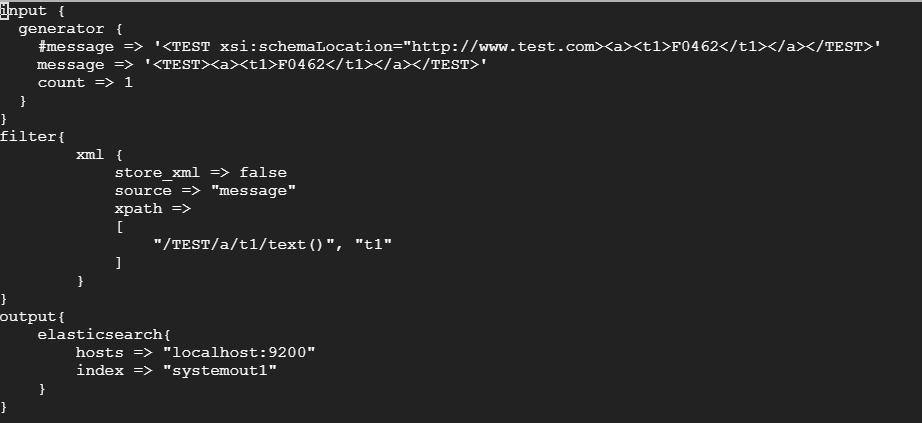Click the 'elasticsearch{' plugin name

104,335
